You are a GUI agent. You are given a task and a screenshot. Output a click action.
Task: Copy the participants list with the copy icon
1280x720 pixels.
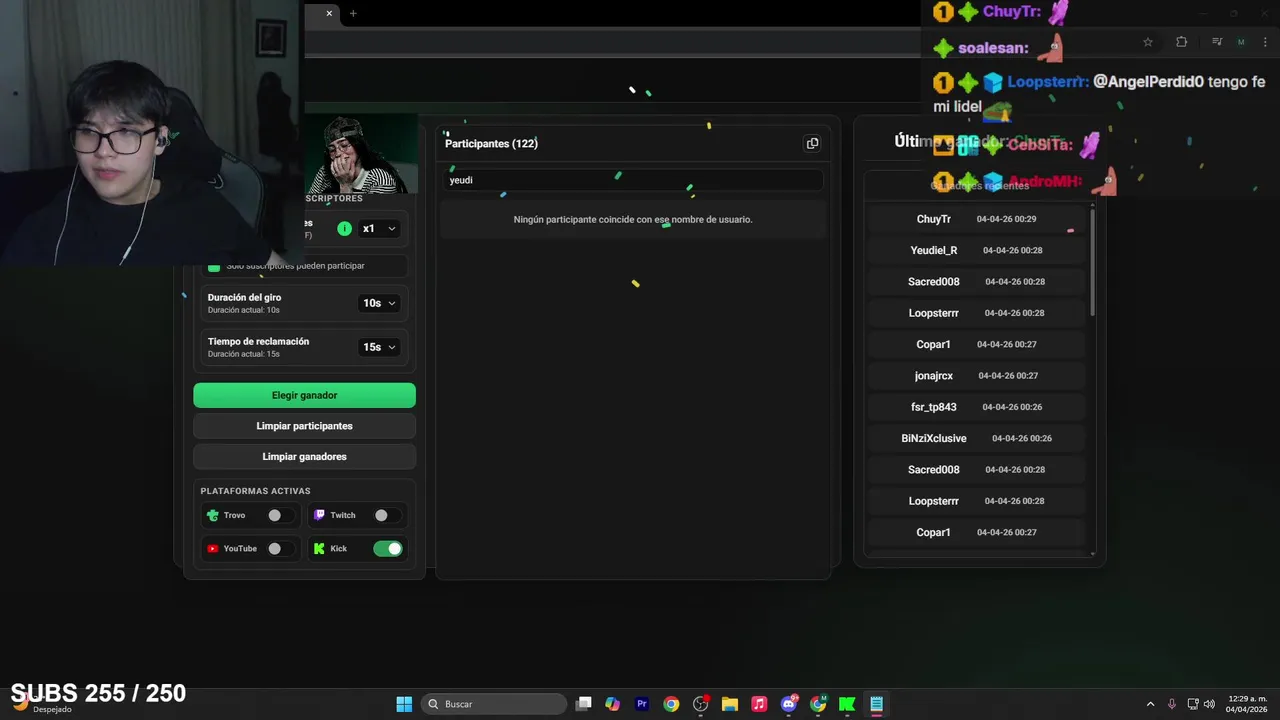click(812, 143)
